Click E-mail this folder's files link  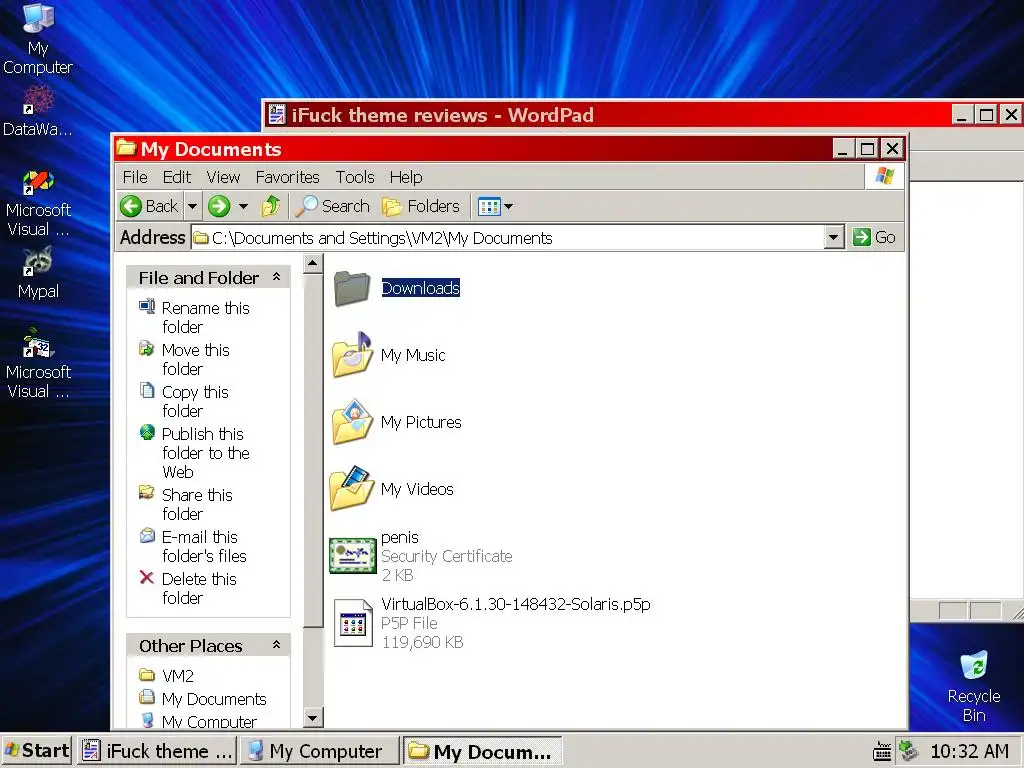(203, 546)
